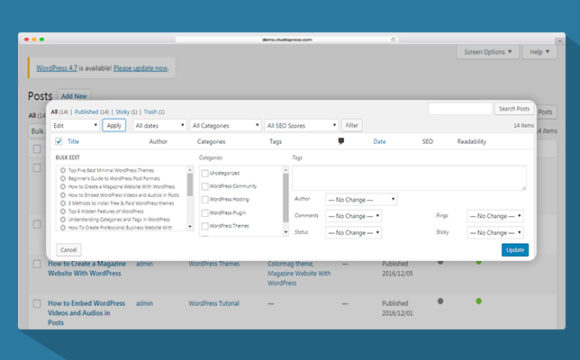
Task: Click Please update now link
Action: [x=141, y=68]
